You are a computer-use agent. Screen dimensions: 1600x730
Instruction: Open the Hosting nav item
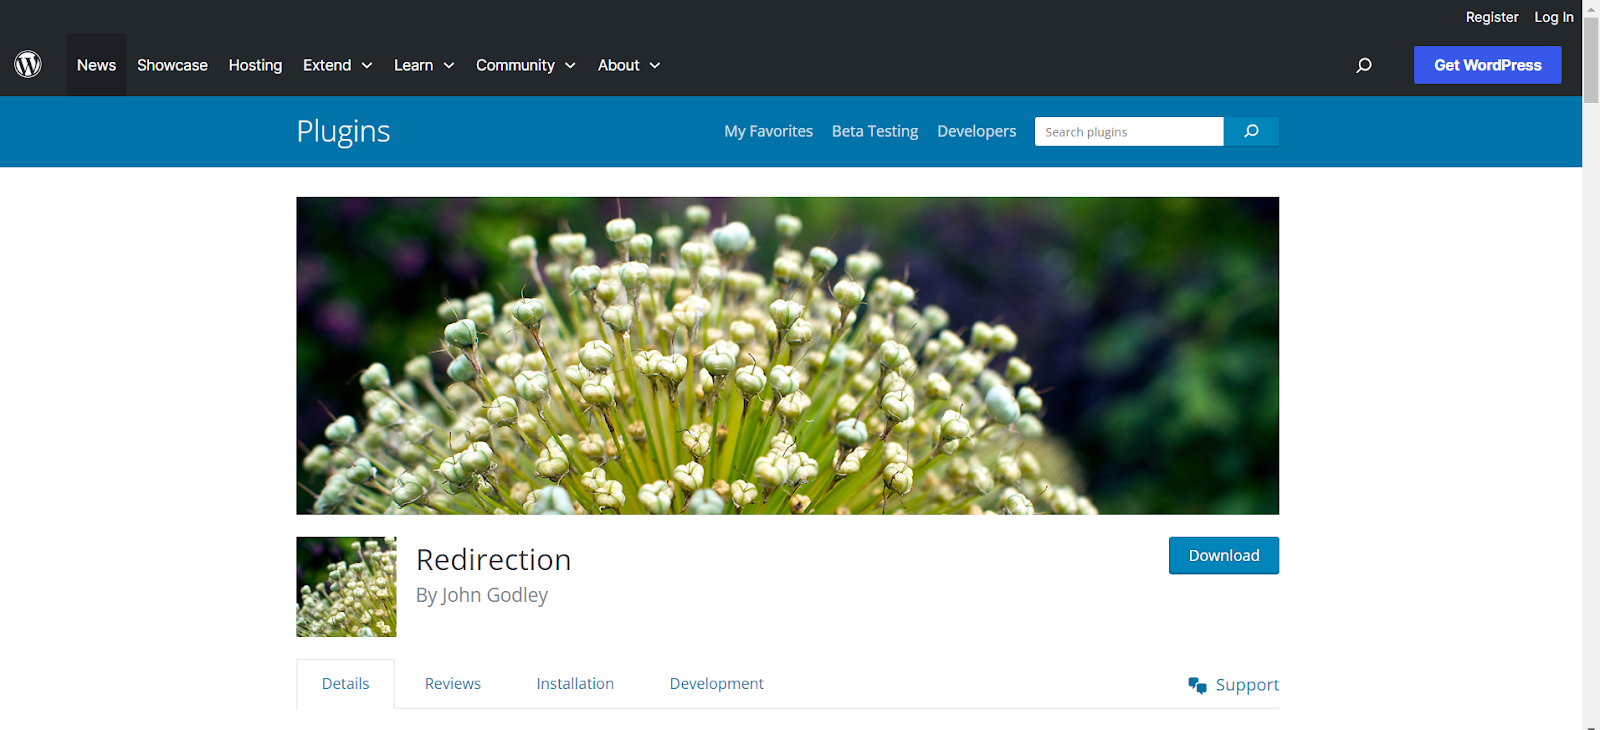click(255, 65)
